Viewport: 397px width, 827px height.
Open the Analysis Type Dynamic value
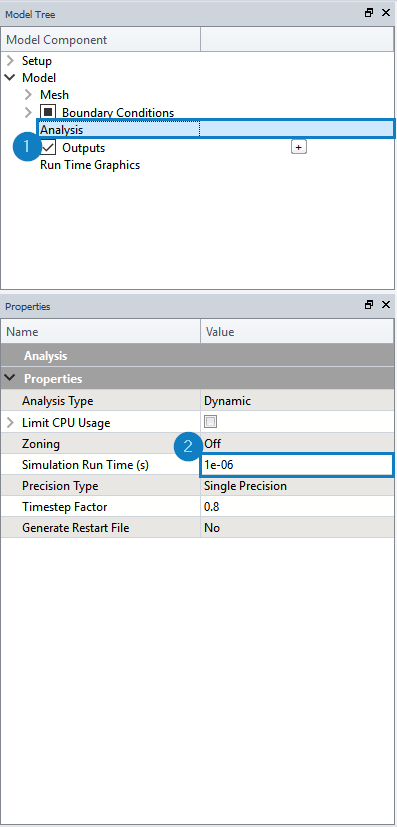297,401
